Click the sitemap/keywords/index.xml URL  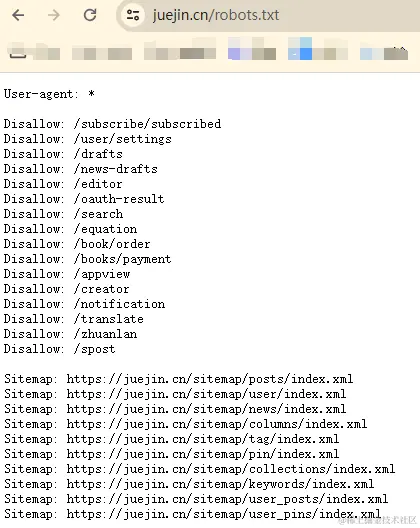(220, 484)
